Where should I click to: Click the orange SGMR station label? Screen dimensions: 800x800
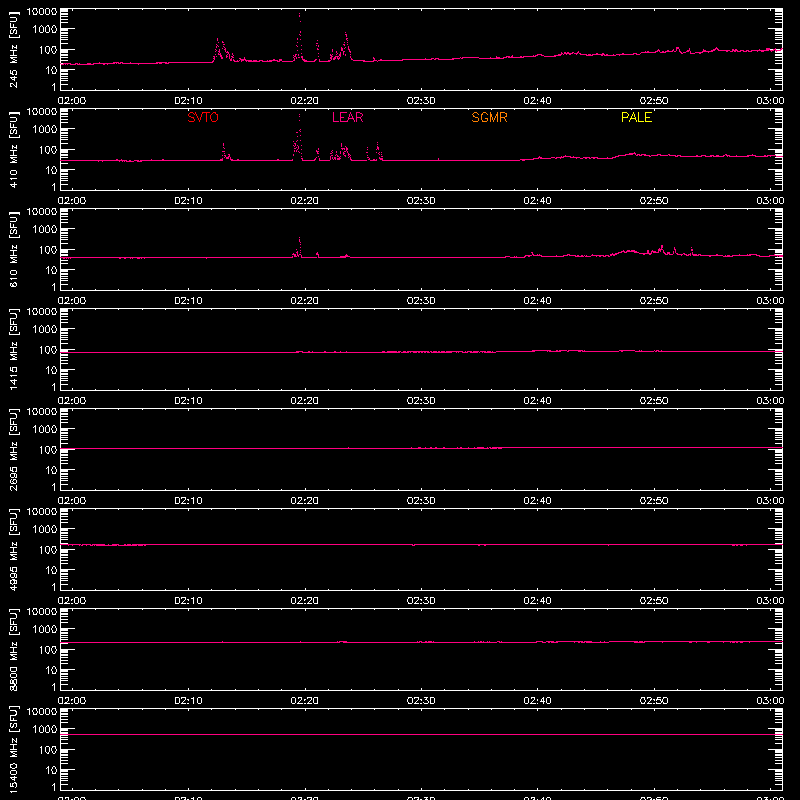[x=489, y=117]
